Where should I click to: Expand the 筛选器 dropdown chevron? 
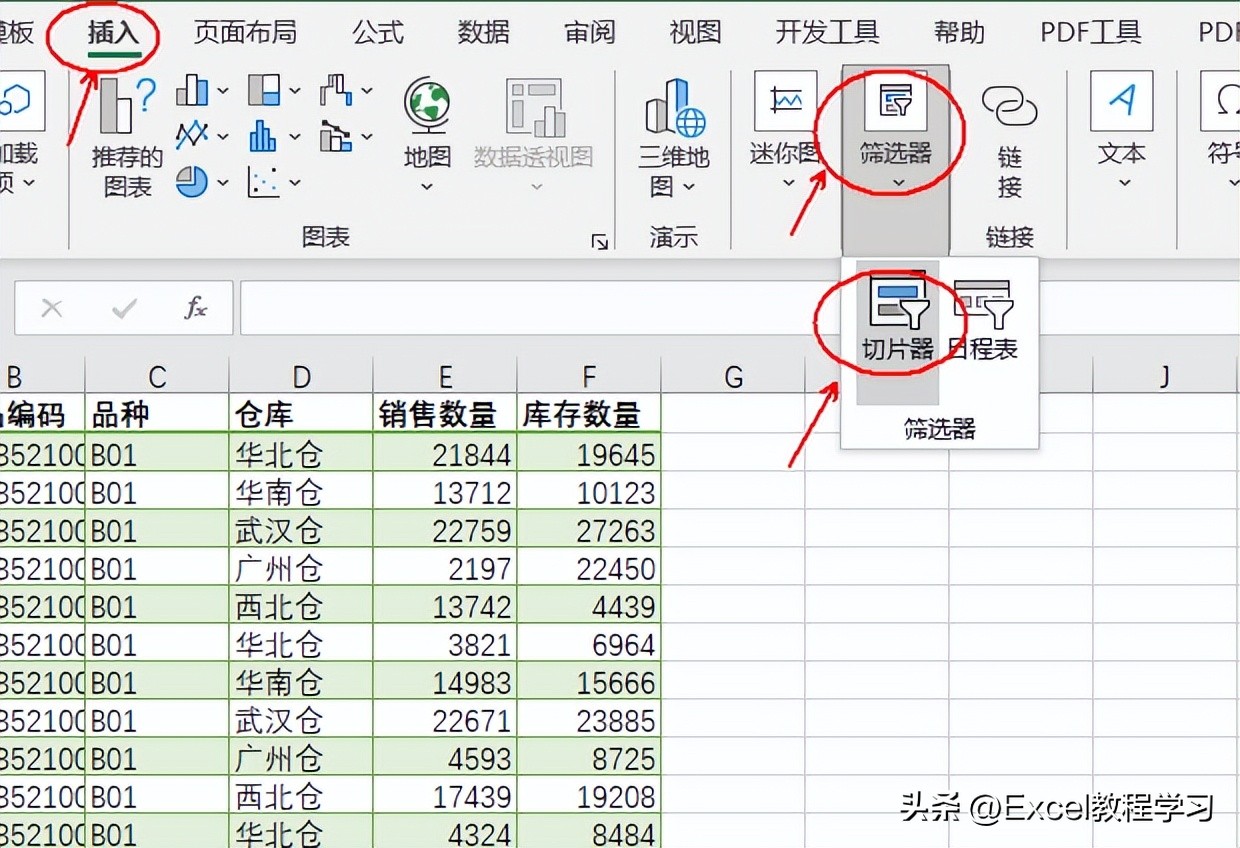coord(896,183)
